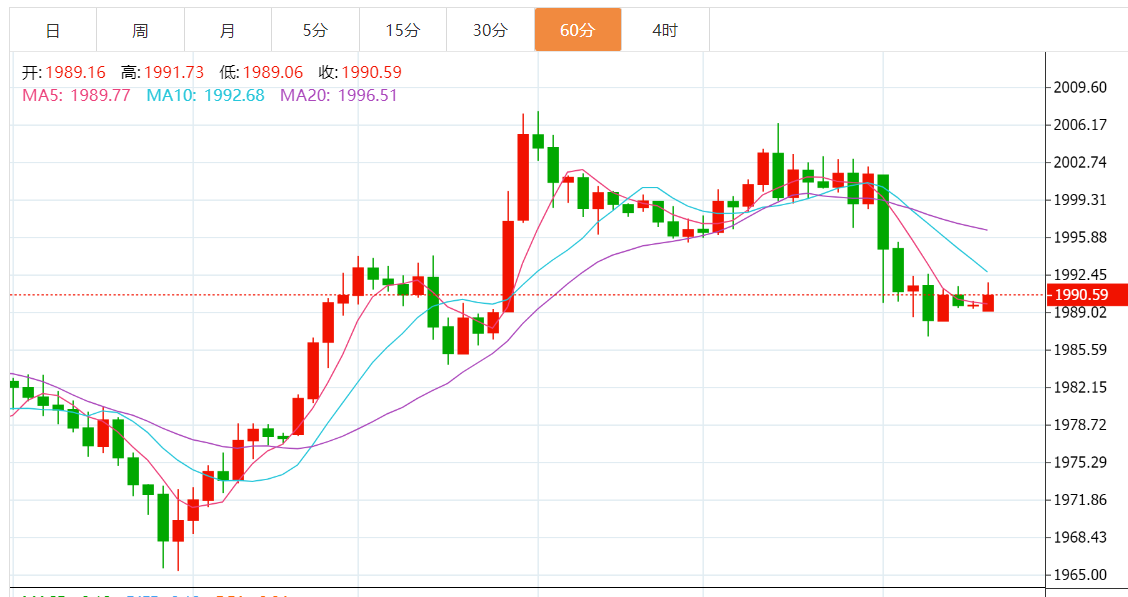The height and width of the screenshot is (597, 1128).
Task: Click the 2002.74 price axis label
Action: click(1080, 163)
